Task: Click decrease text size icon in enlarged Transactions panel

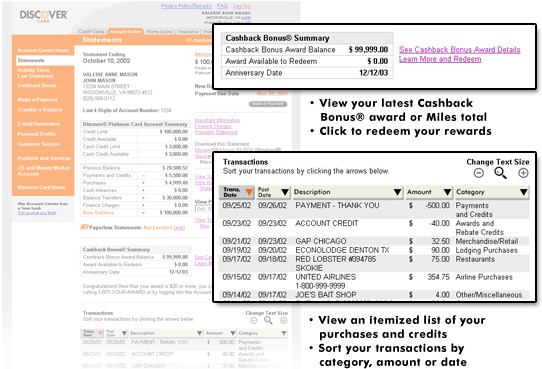Action: [x=479, y=173]
